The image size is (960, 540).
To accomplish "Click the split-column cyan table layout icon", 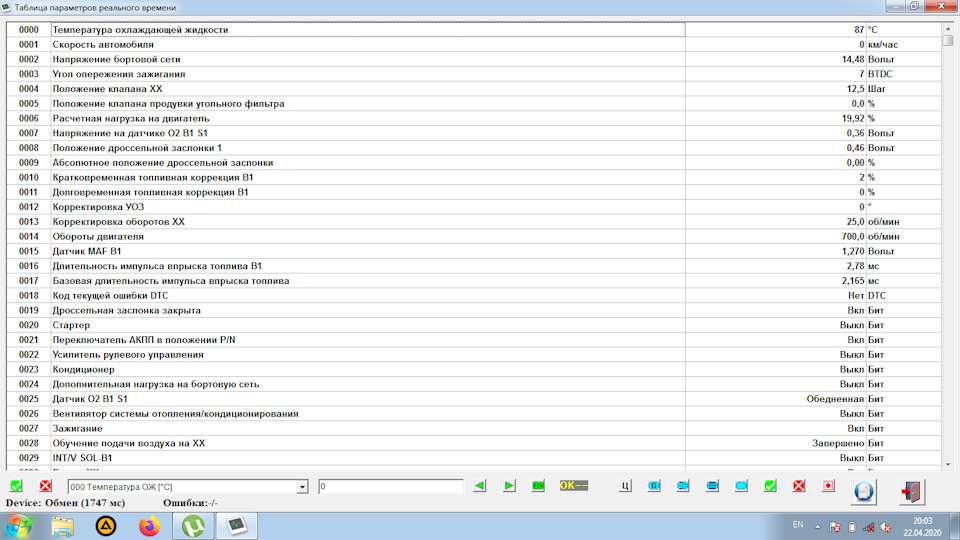I will (683, 486).
